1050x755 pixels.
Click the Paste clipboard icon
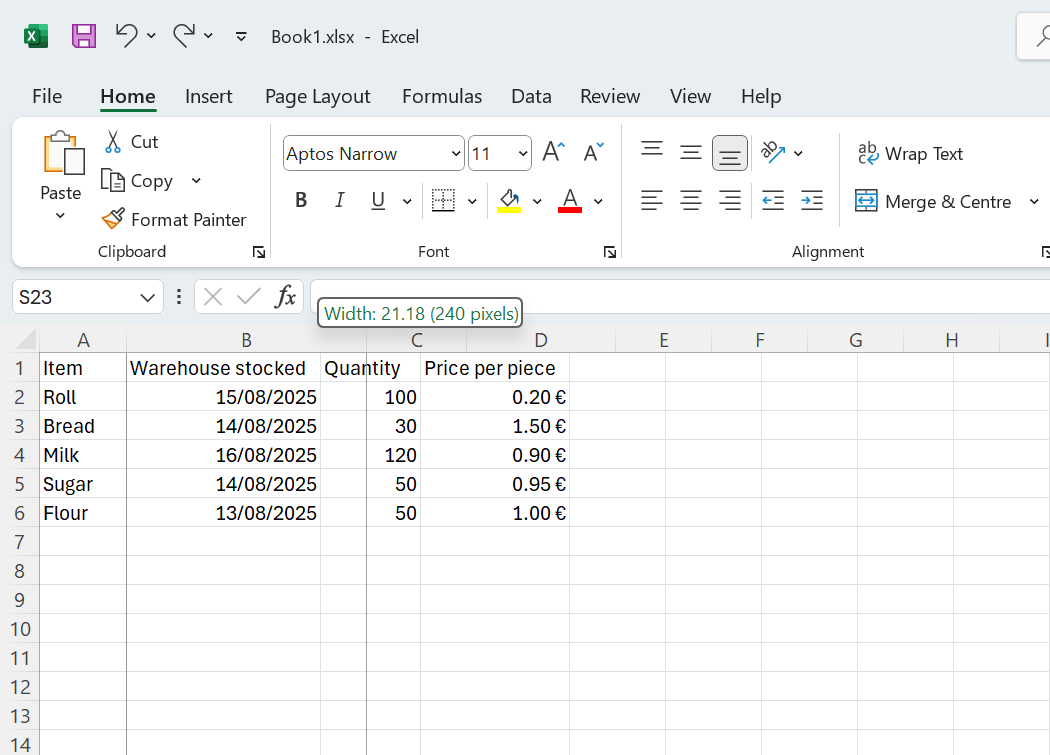pos(63,153)
